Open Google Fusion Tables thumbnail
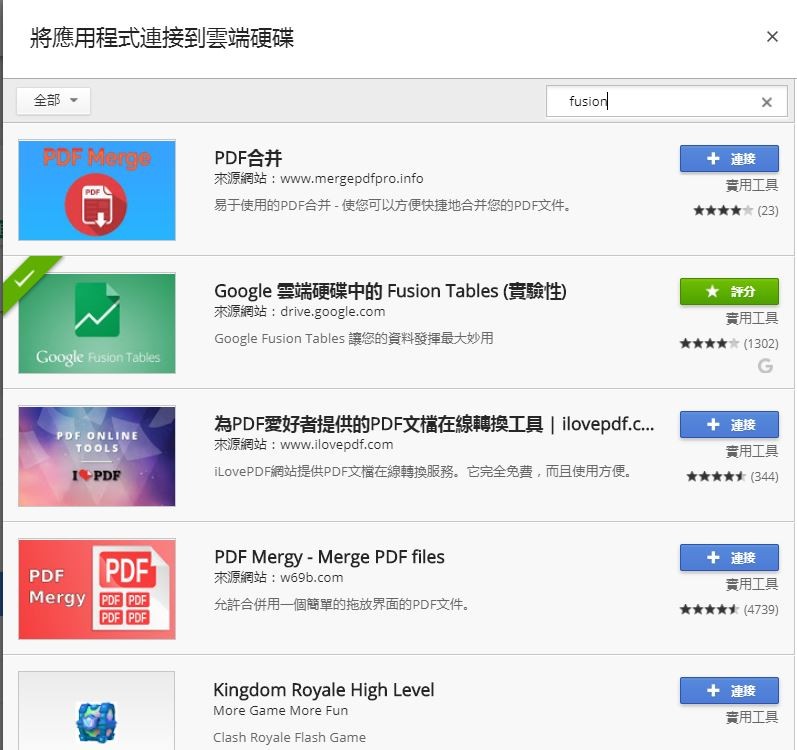 97,323
